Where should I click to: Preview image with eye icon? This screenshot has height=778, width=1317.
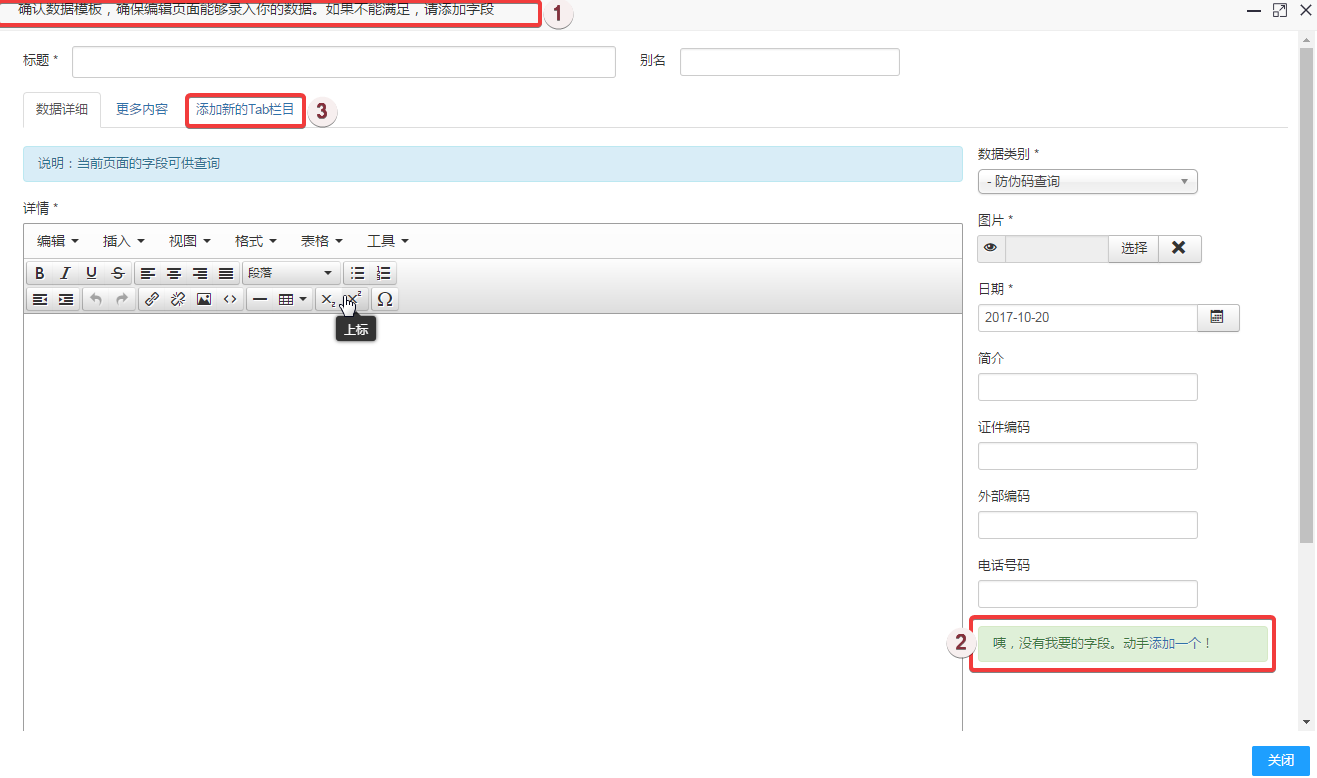991,248
